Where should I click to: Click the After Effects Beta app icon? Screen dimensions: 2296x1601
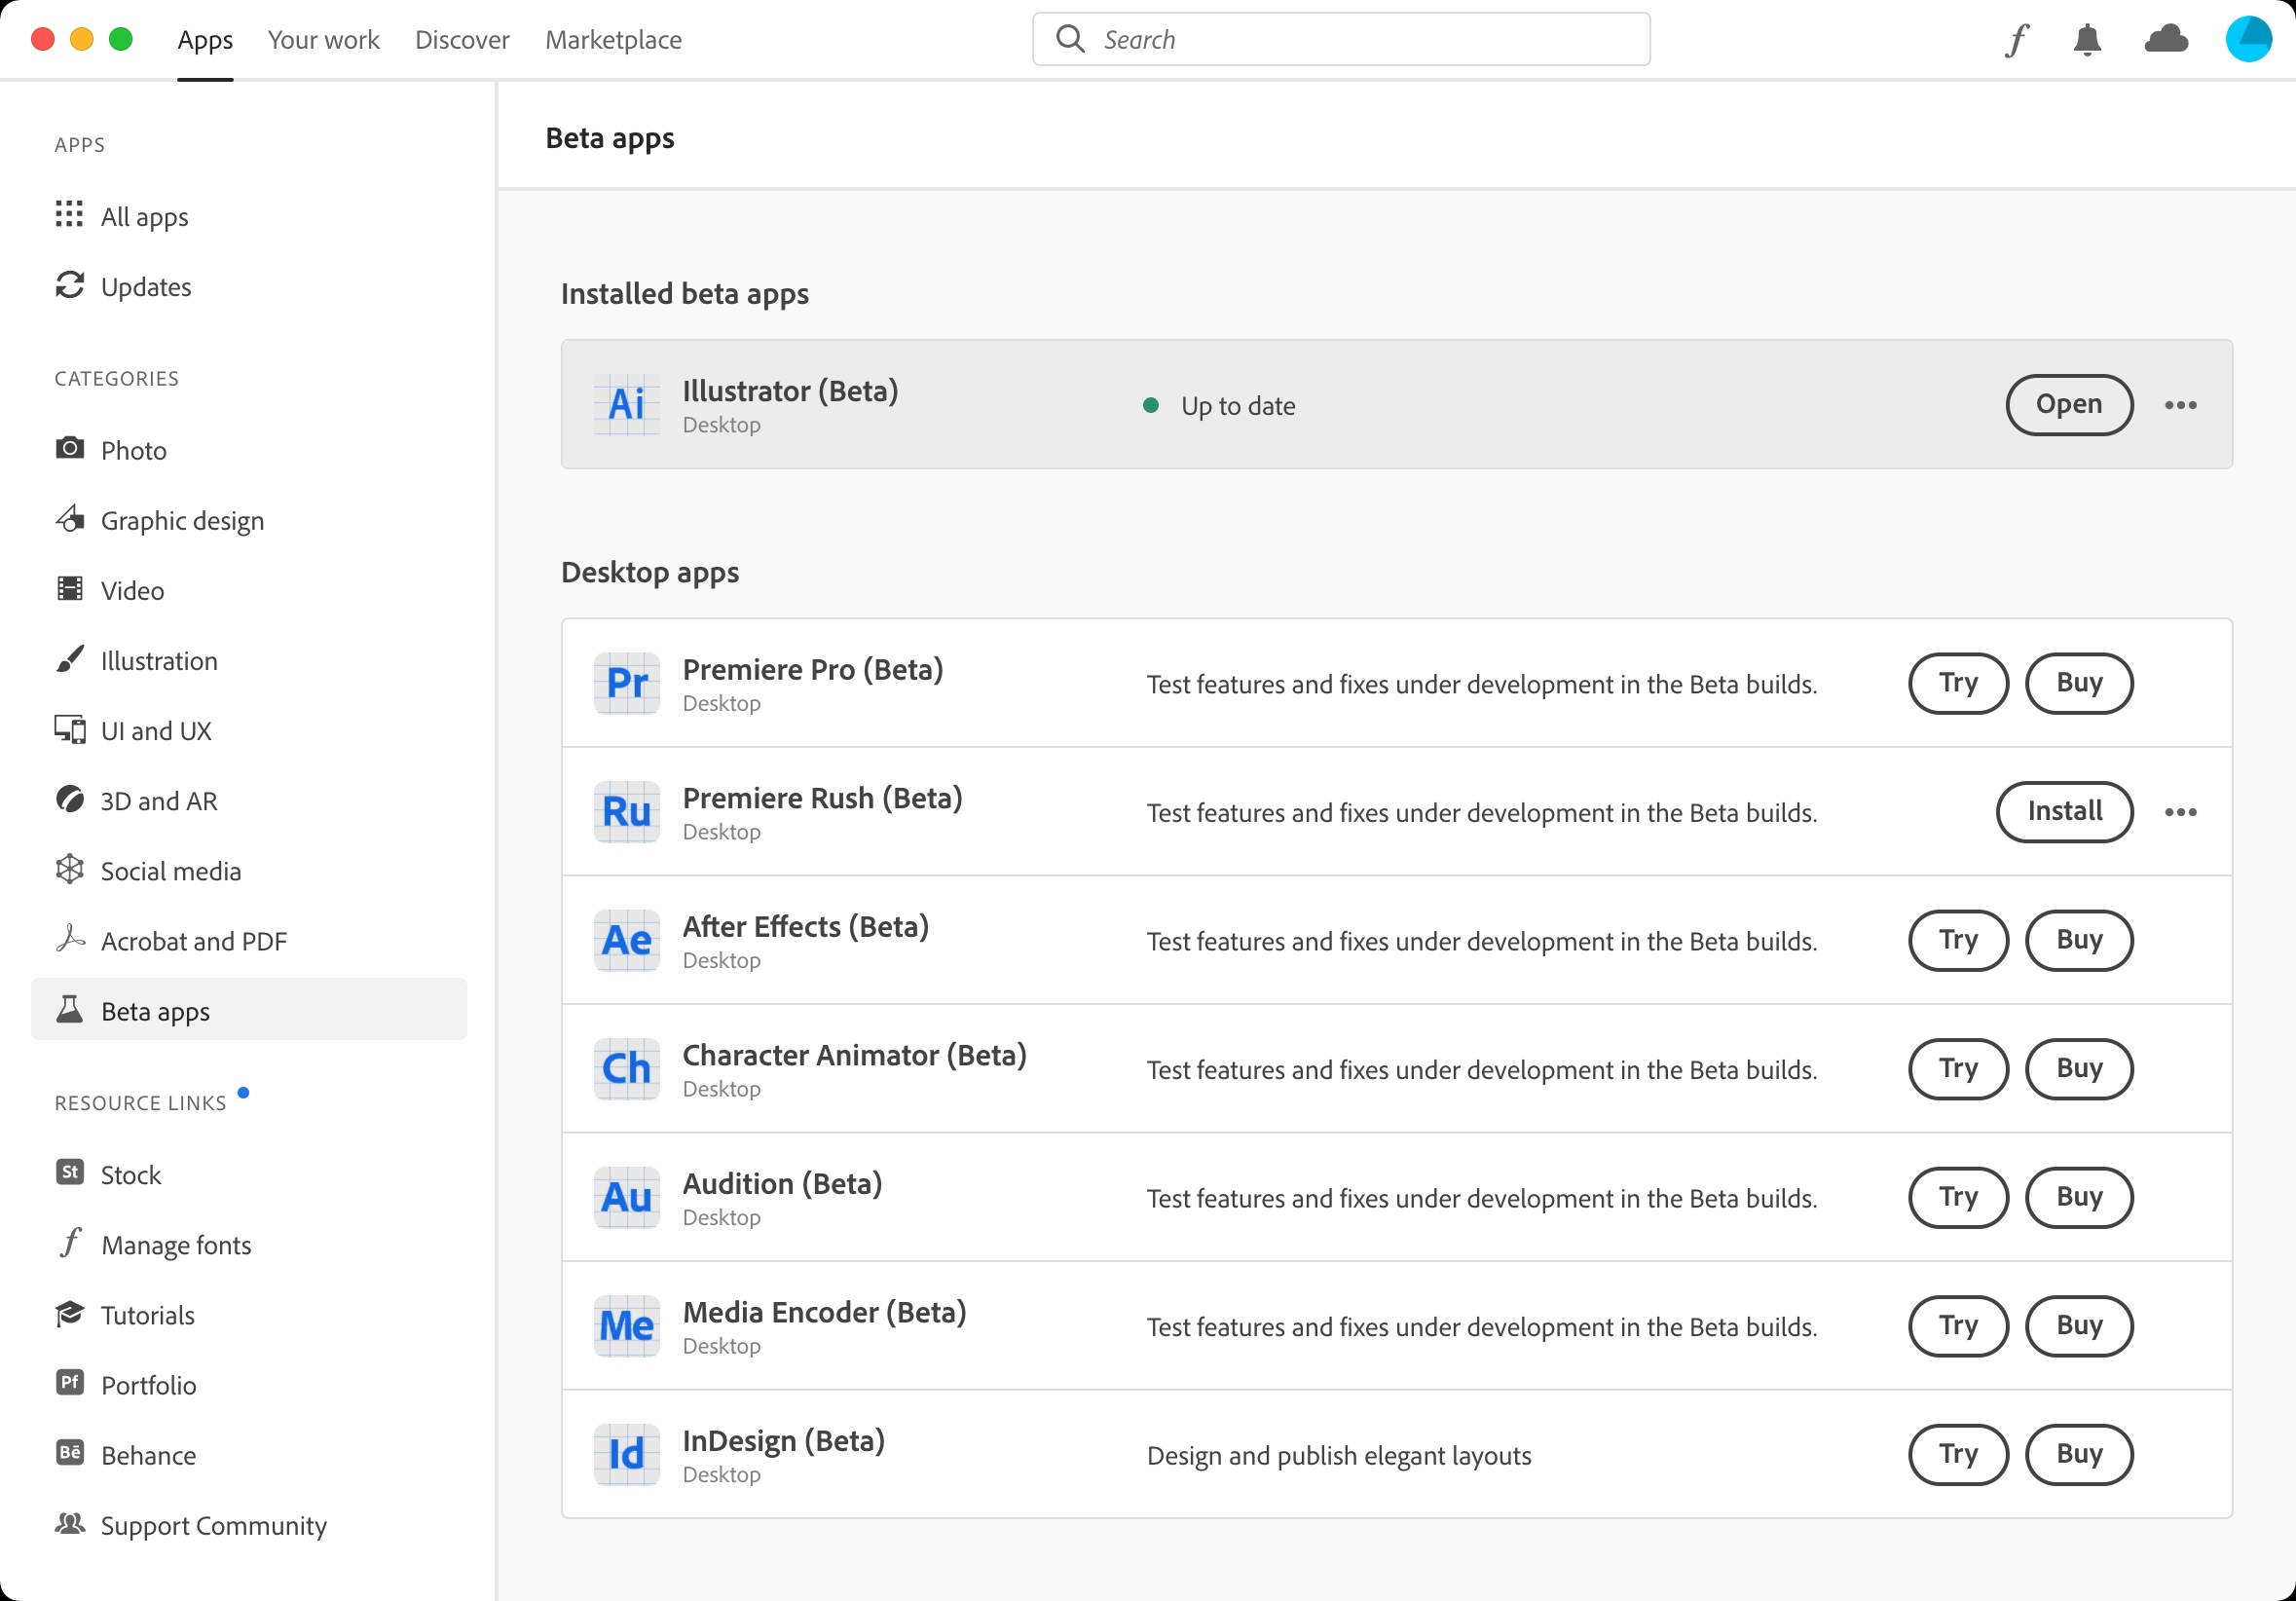tap(624, 940)
